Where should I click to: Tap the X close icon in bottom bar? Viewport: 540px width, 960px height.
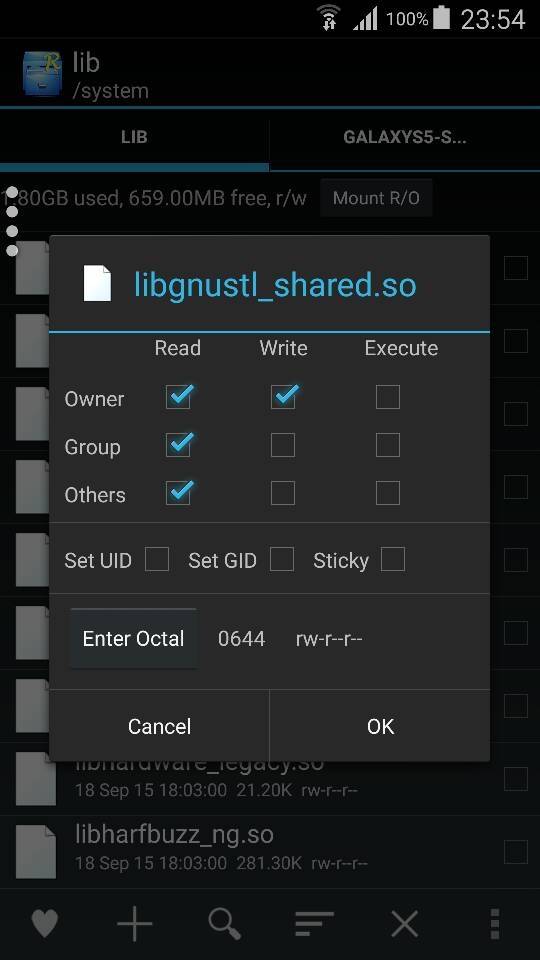[404, 923]
